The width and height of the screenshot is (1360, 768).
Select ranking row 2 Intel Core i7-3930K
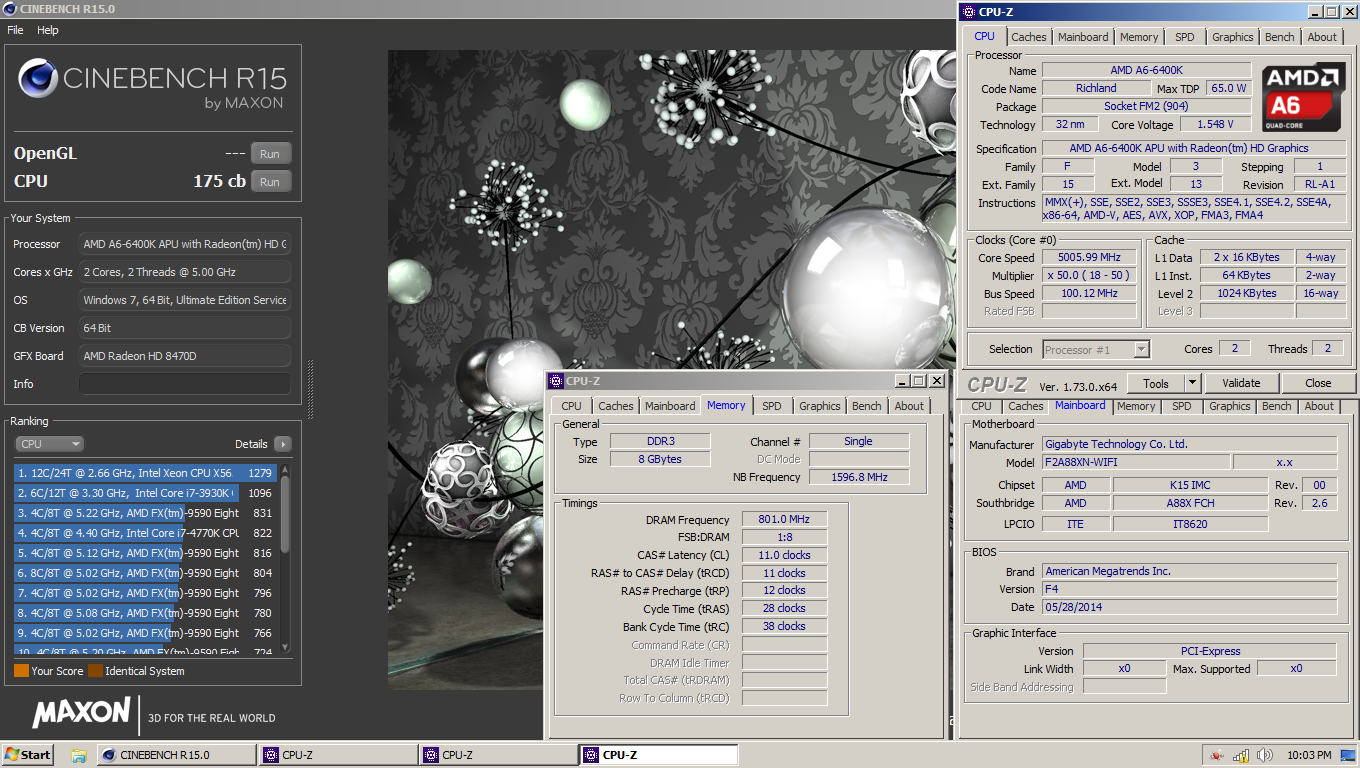(146, 493)
